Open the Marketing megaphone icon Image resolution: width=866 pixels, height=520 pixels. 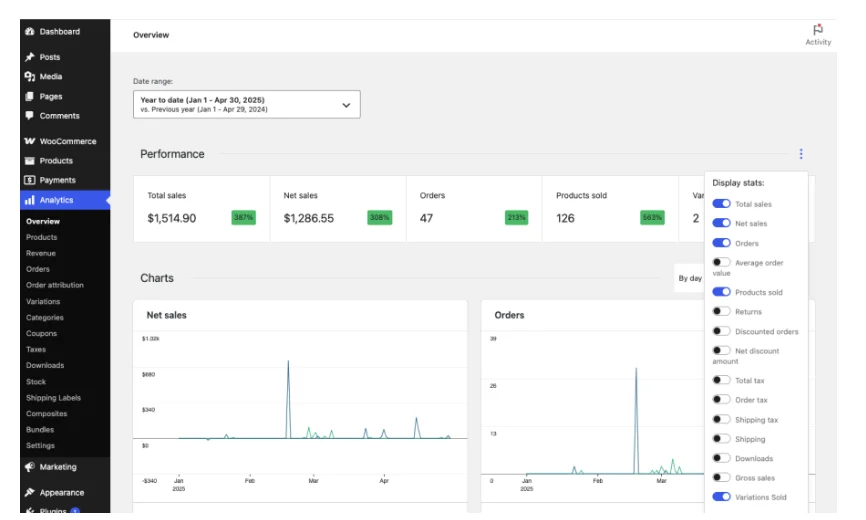[x=29, y=467]
